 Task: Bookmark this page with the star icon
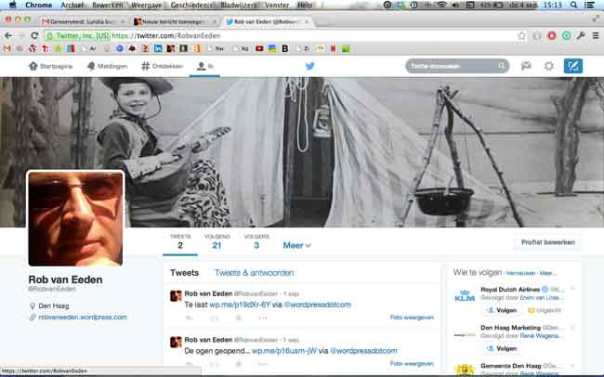pos(522,36)
